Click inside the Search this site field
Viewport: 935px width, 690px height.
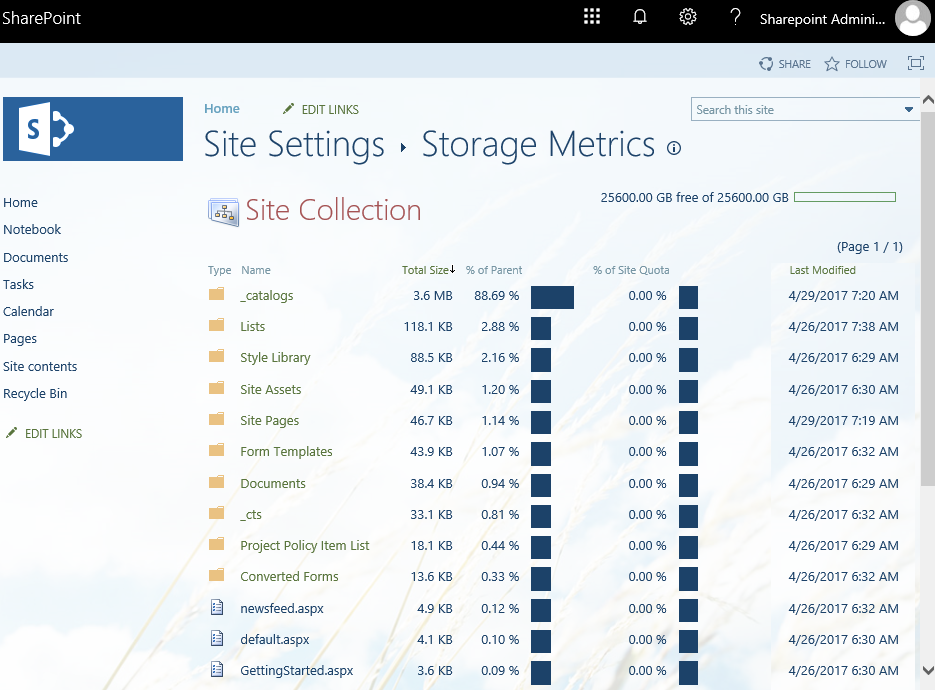click(780, 108)
